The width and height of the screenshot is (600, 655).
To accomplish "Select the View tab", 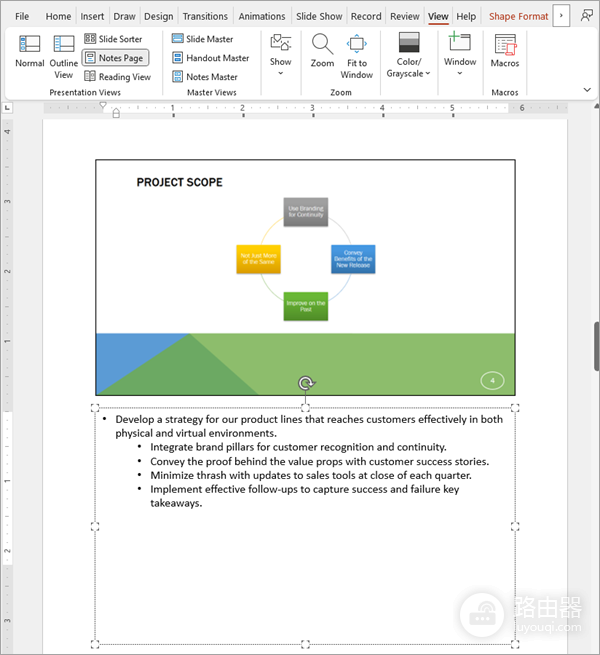I will (x=438, y=16).
